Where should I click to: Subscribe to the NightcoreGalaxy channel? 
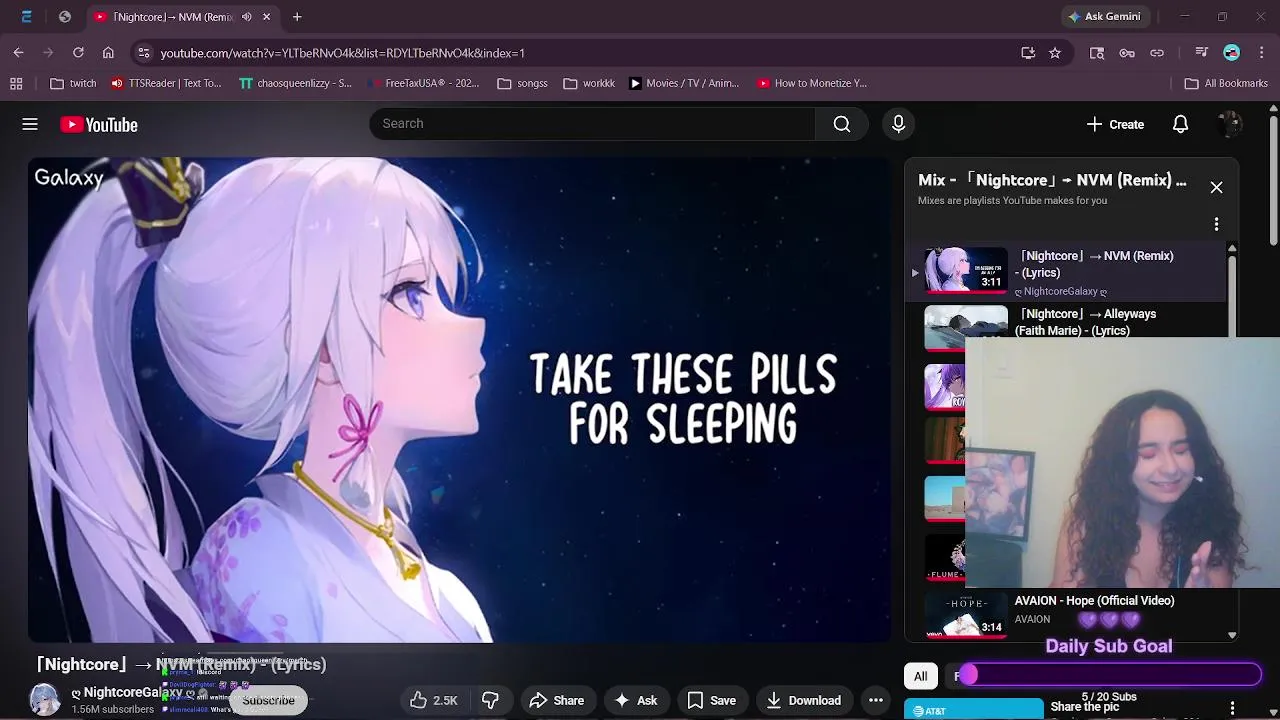pos(268,700)
